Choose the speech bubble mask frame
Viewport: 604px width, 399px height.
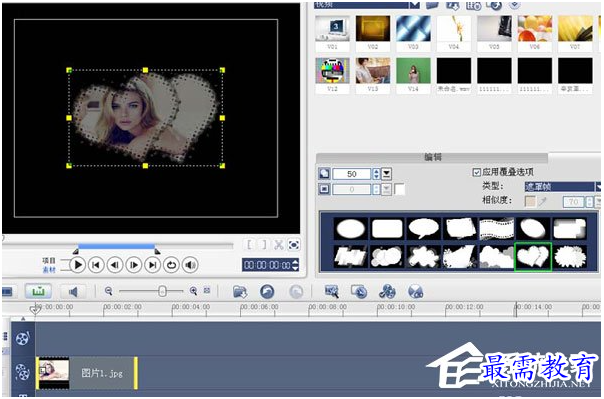click(423, 228)
